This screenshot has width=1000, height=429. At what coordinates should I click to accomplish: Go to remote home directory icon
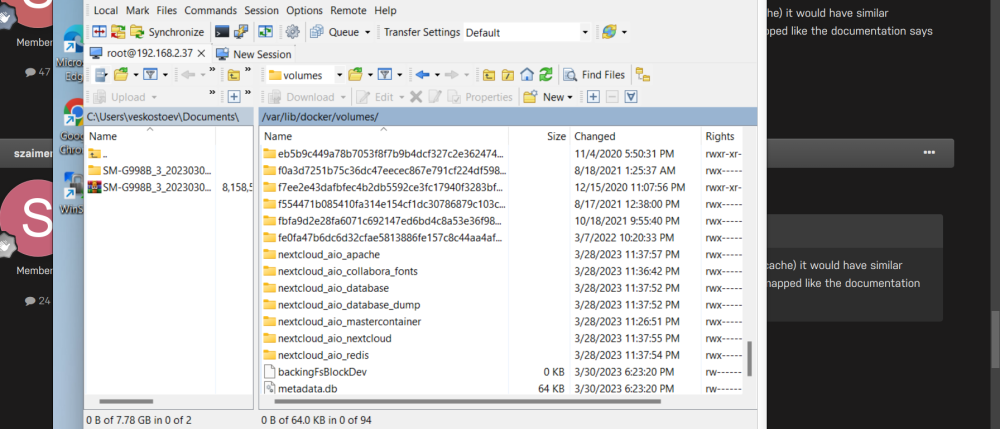526,75
